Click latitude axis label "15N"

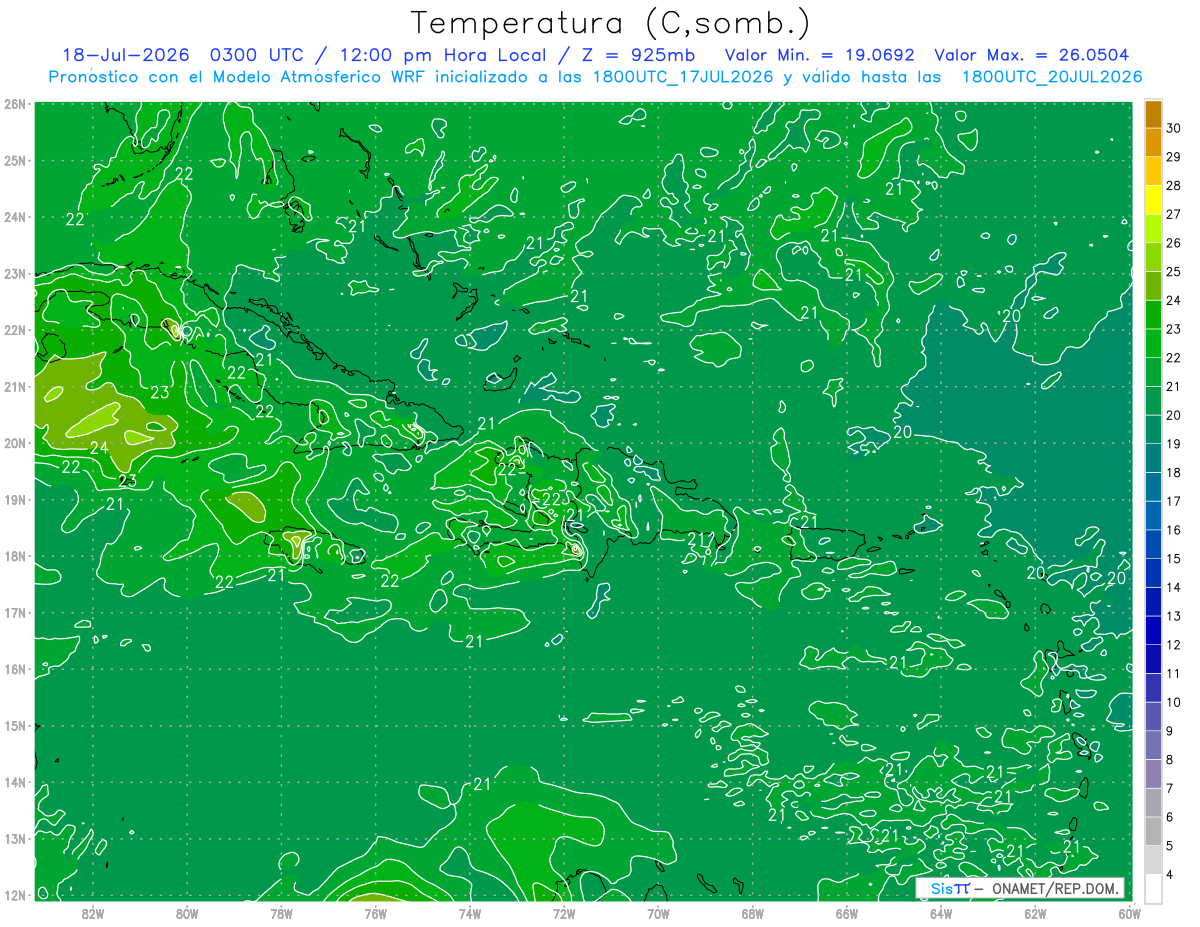[x=15, y=726]
